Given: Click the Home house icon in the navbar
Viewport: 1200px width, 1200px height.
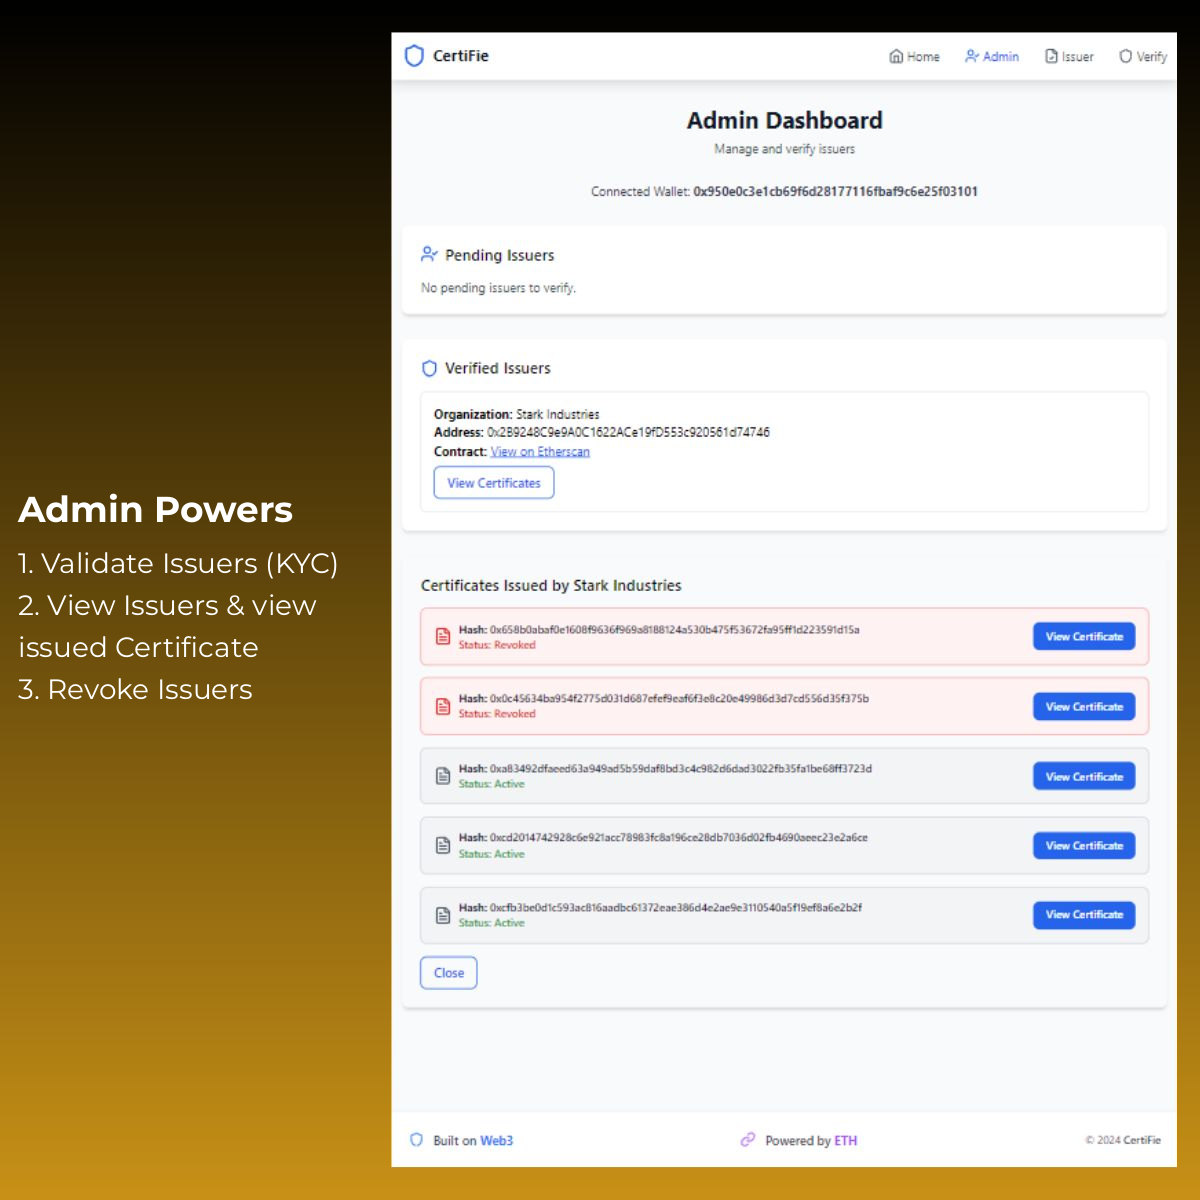Looking at the screenshot, I should [896, 56].
